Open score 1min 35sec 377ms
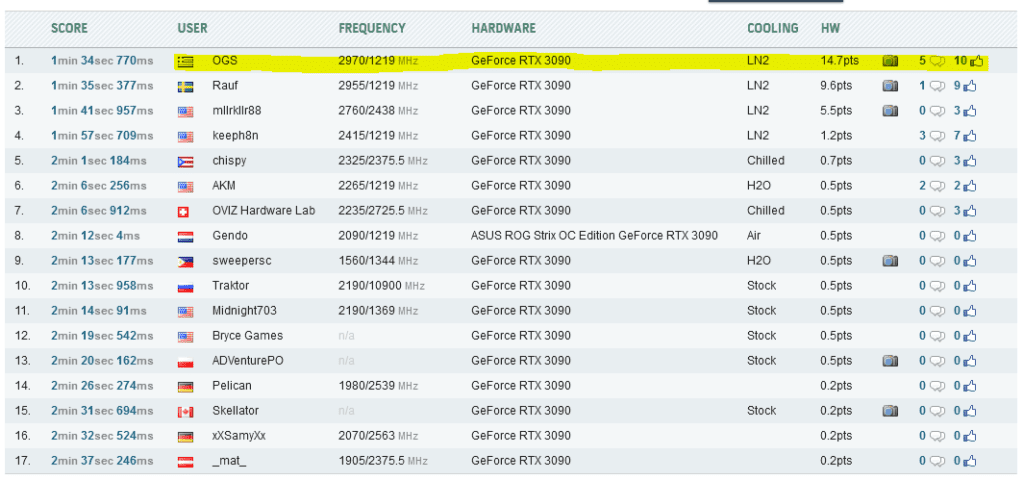Viewport: 1024px width, 480px height. pos(102,86)
